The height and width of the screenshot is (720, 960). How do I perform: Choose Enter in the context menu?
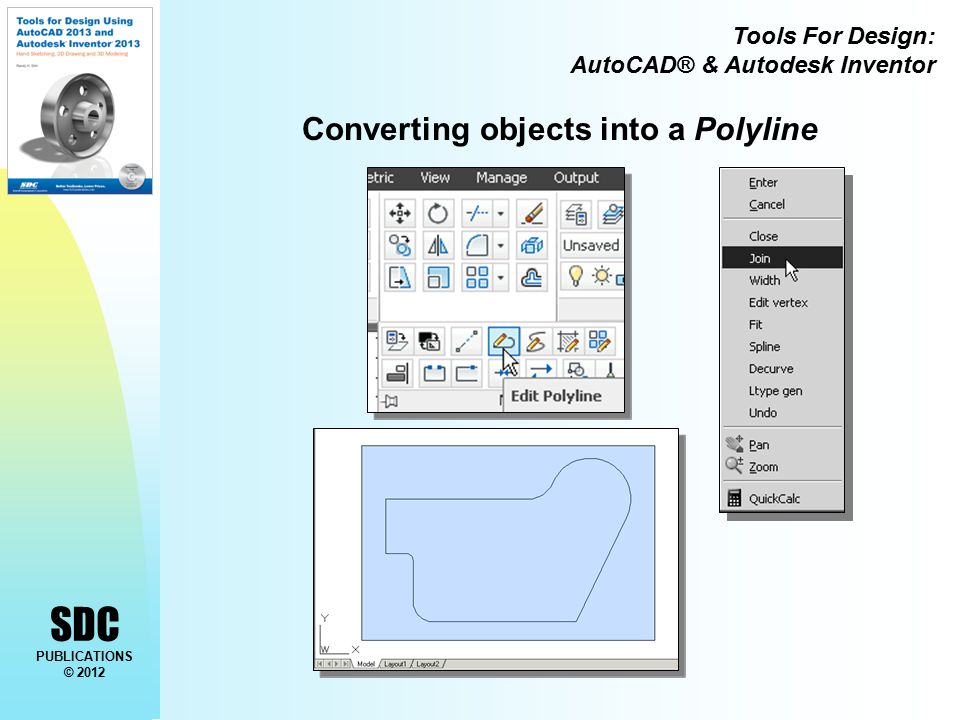pos(782,182)
